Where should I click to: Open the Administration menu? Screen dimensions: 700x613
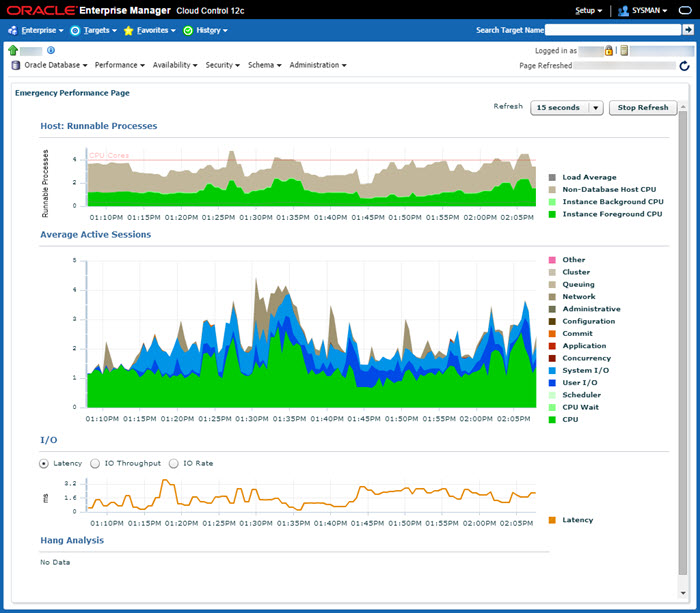(318, 65)
